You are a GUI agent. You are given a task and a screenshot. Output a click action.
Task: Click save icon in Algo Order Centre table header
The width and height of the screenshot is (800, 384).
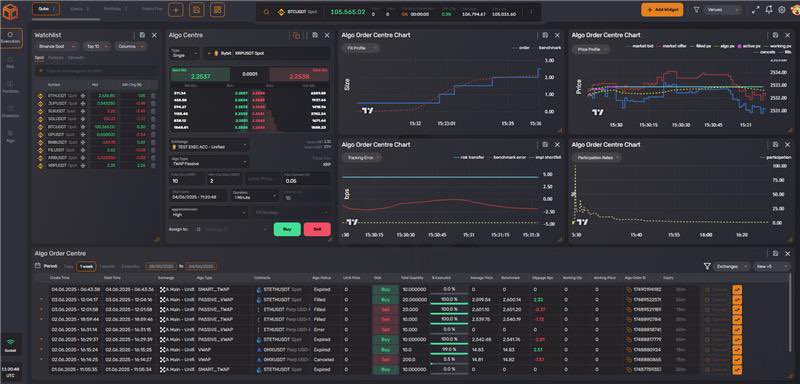coord(776,253)
